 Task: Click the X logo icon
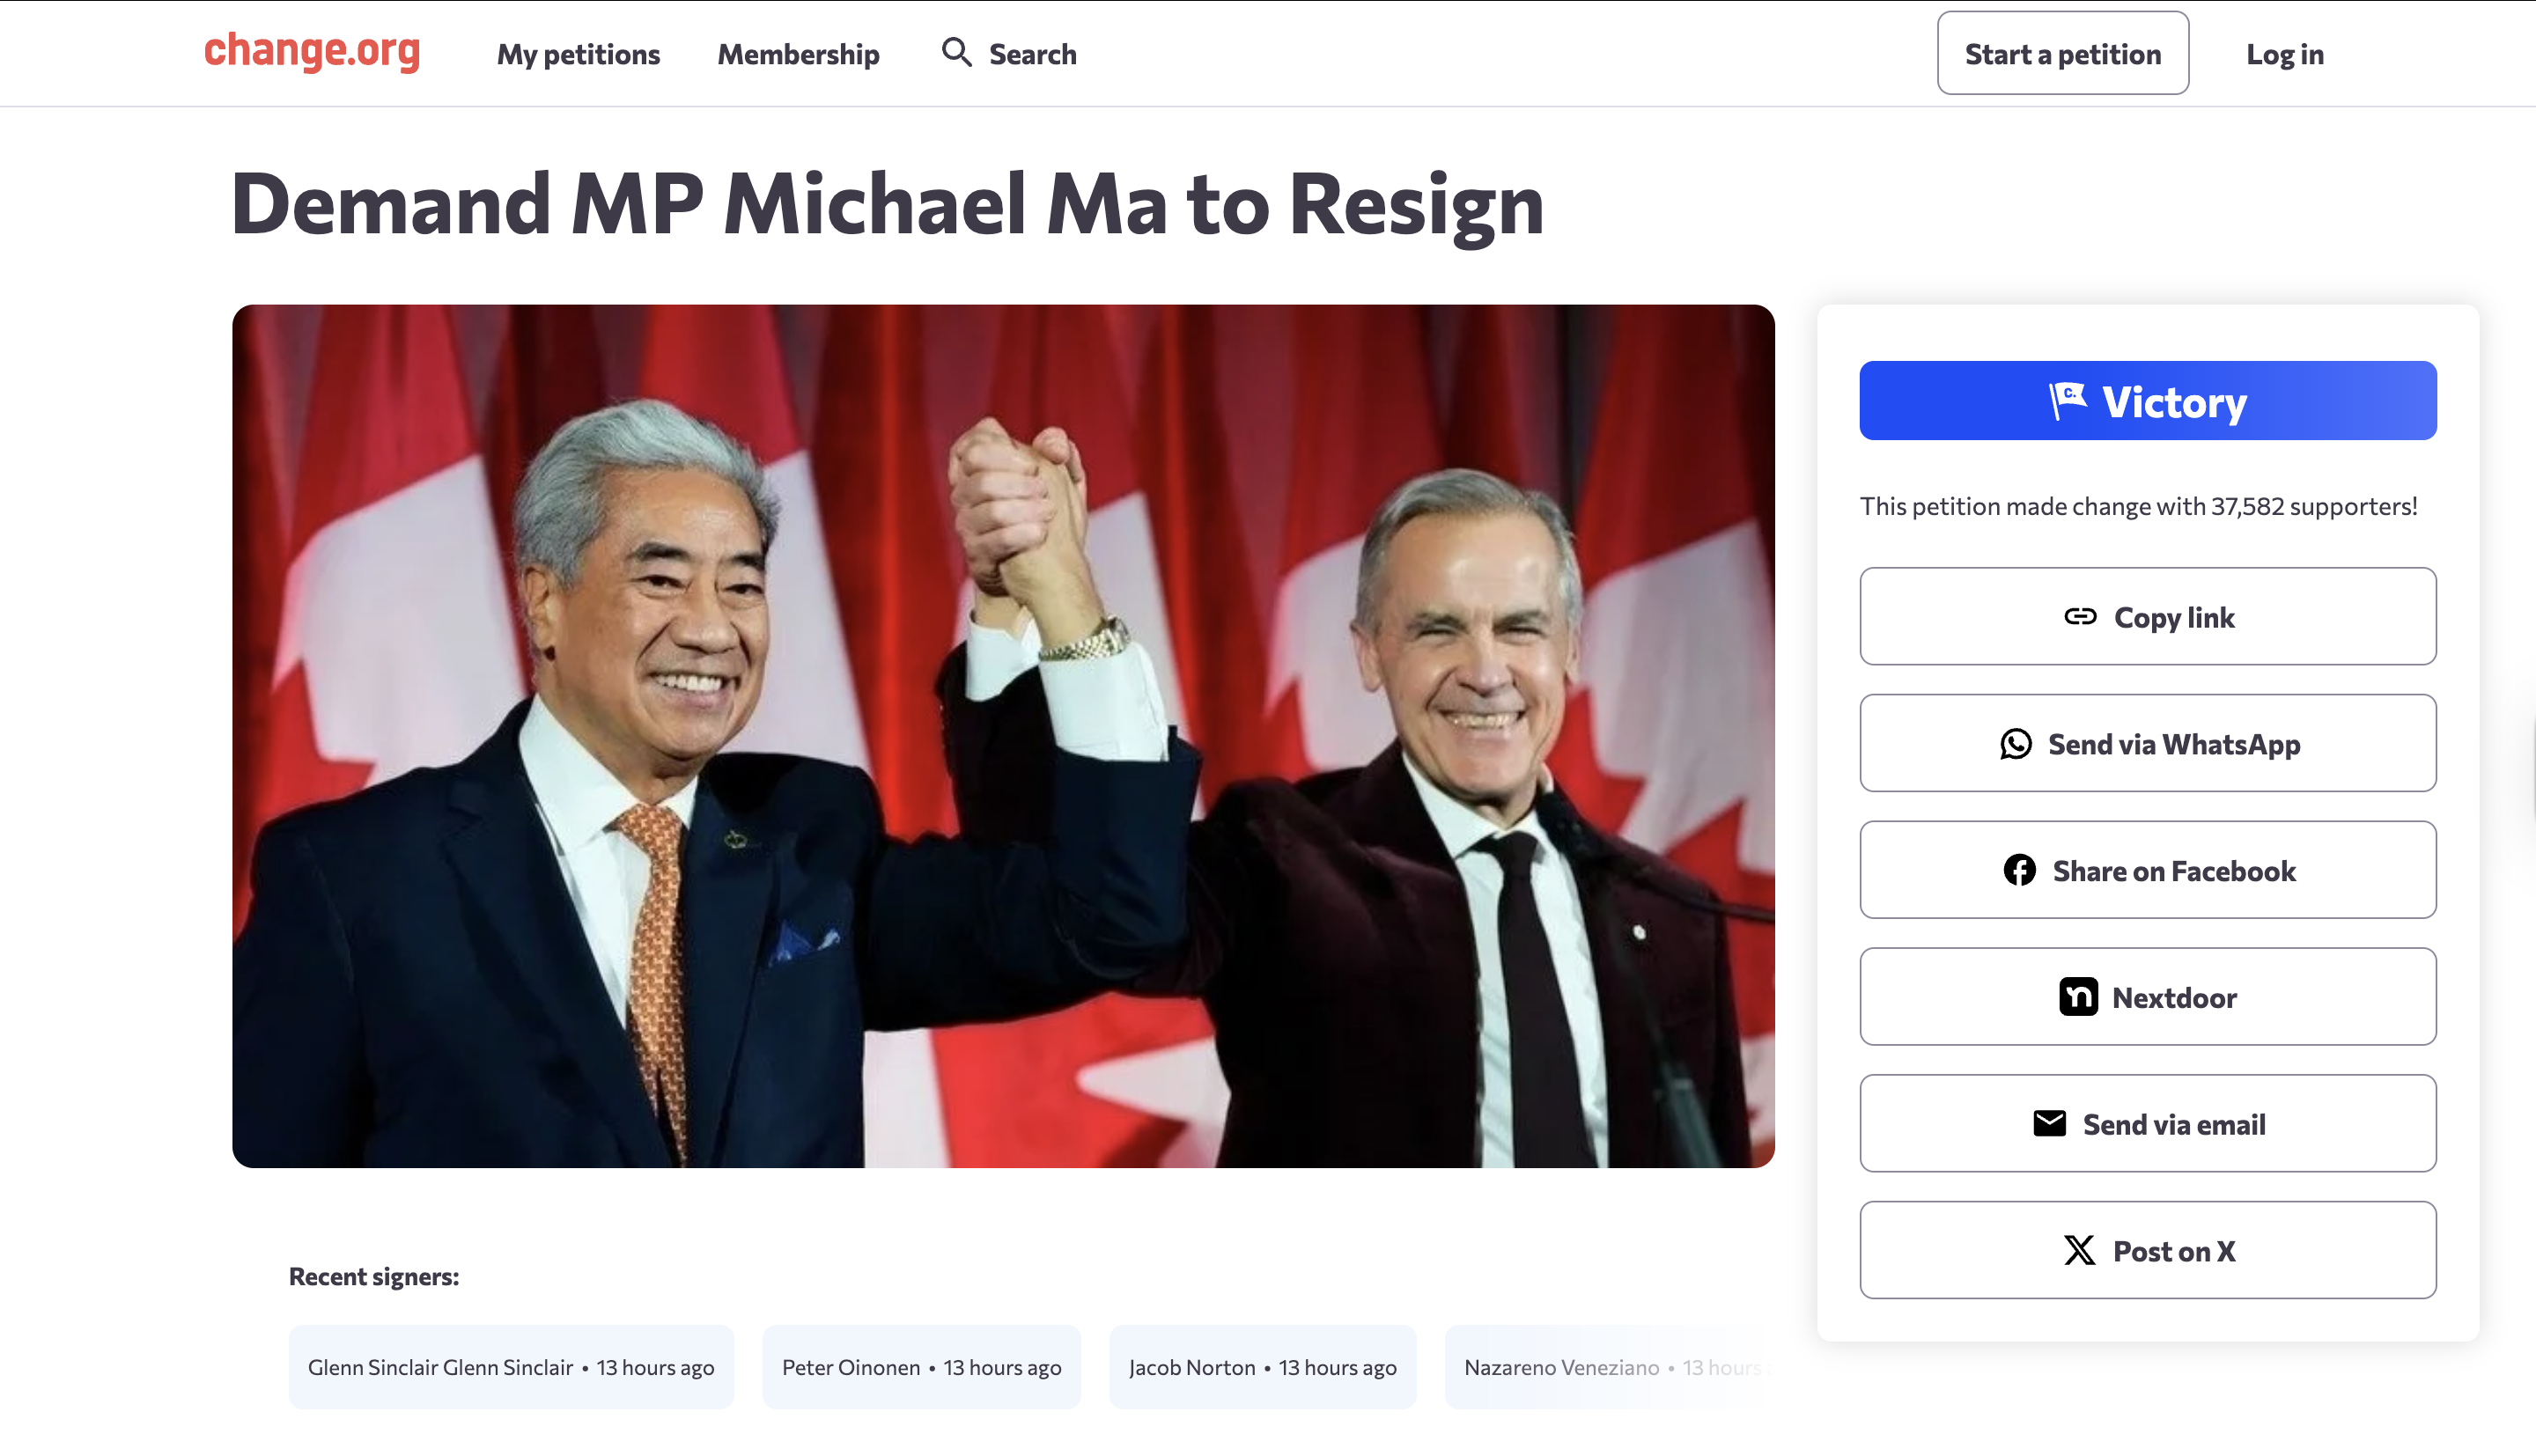[2079, 1251]
